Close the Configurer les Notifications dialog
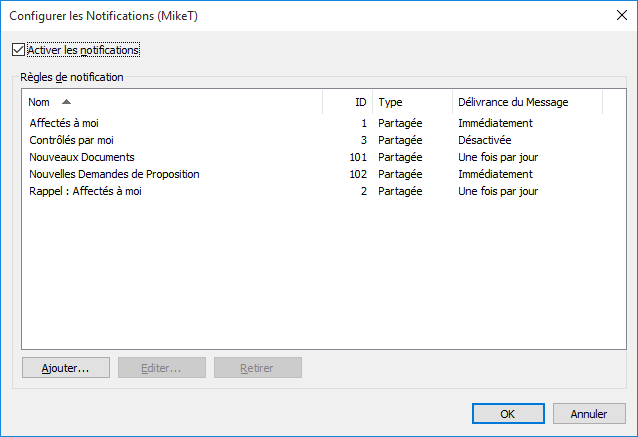Viewport: 638px width, 437px height. [616, 15]
